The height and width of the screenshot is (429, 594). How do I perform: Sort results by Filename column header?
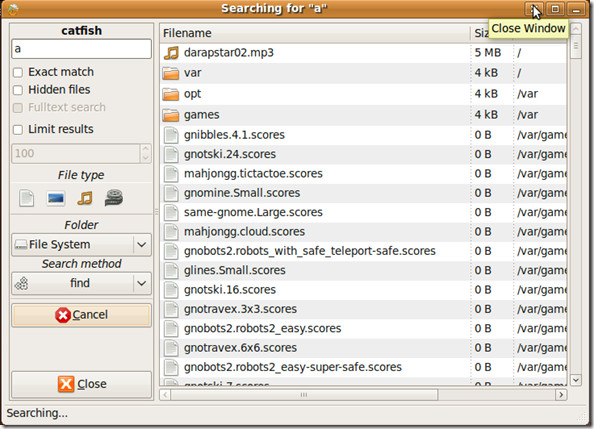(x=315, y=33)
